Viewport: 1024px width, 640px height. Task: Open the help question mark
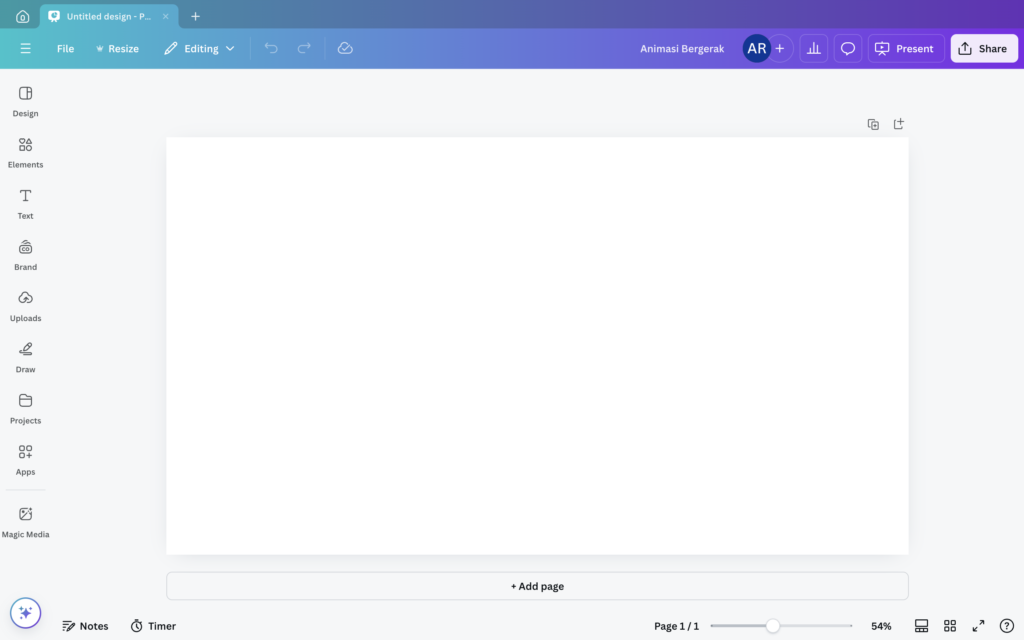(1007, 626)
